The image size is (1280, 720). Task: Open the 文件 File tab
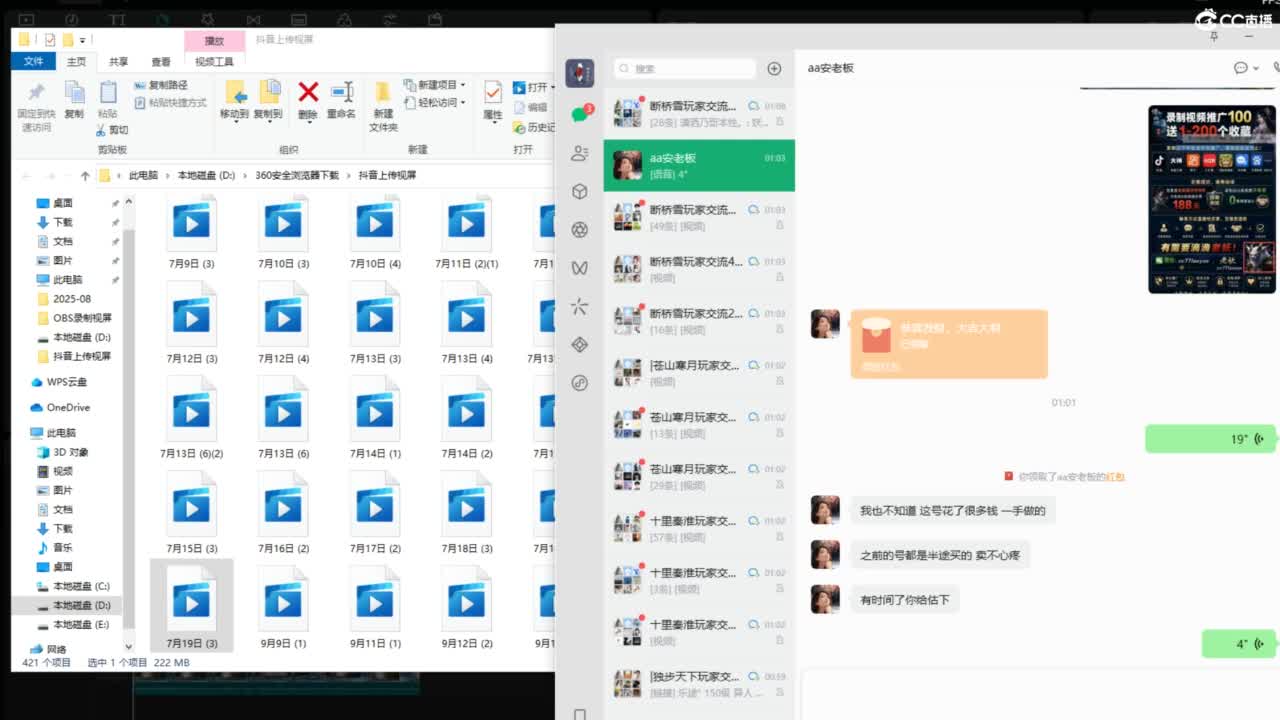click(34, 61)
